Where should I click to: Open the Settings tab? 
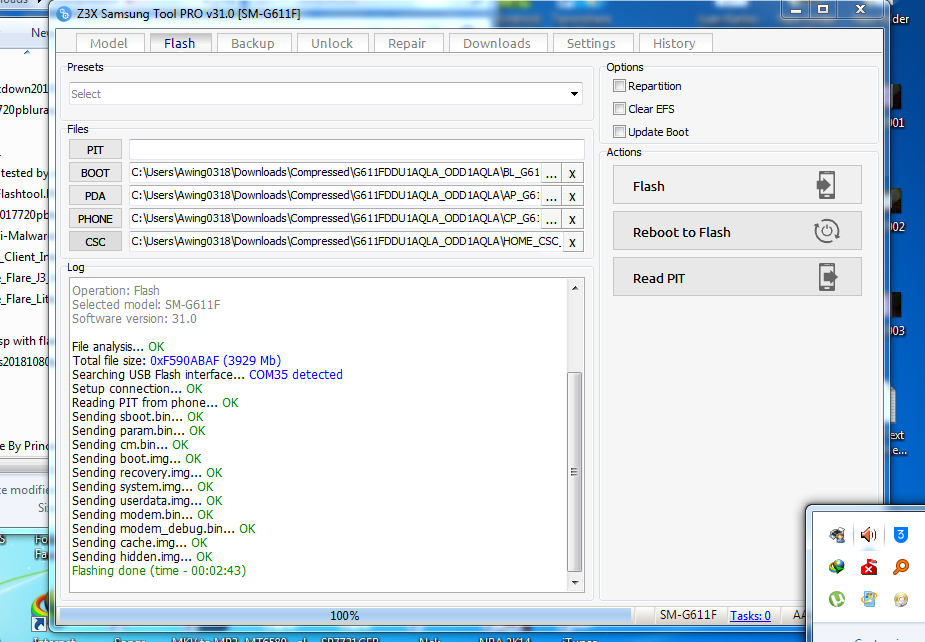pyautogui.click(x=591, y=43)
